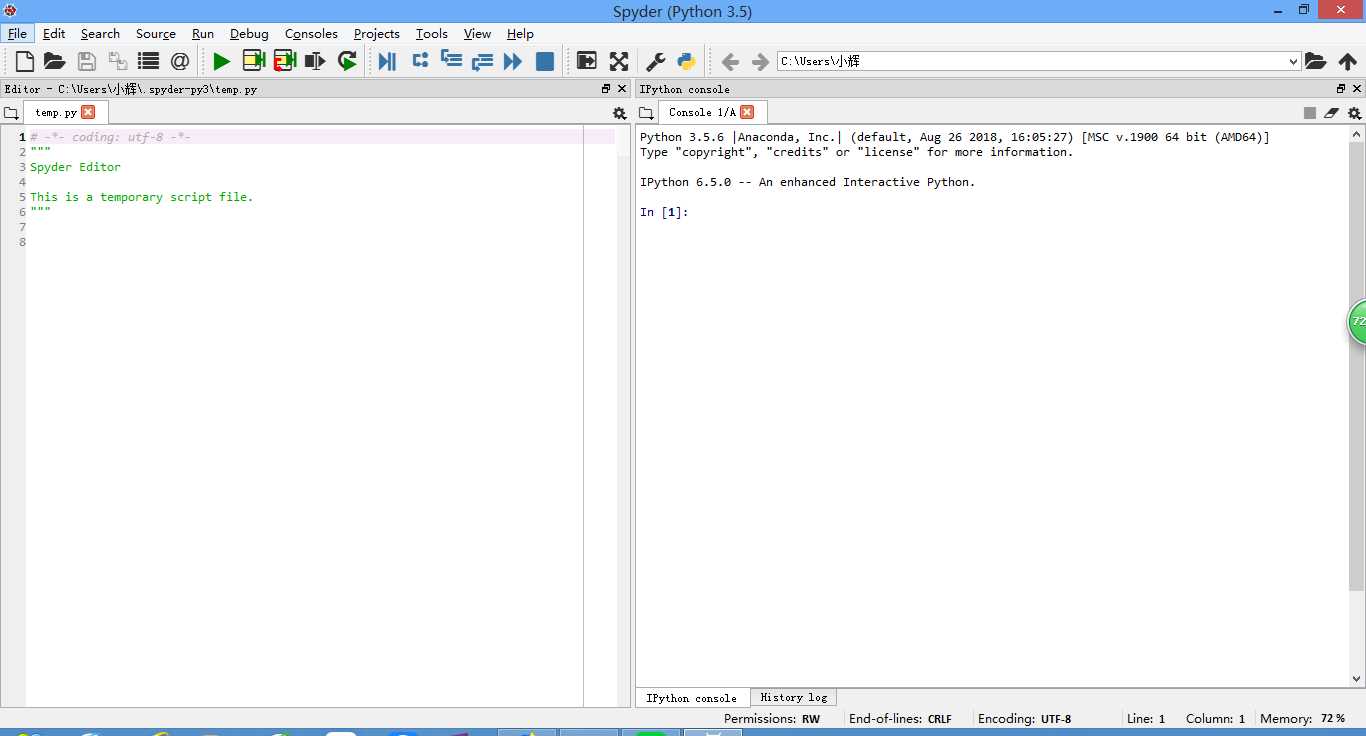Open the Consoles menu

(311, 33)
